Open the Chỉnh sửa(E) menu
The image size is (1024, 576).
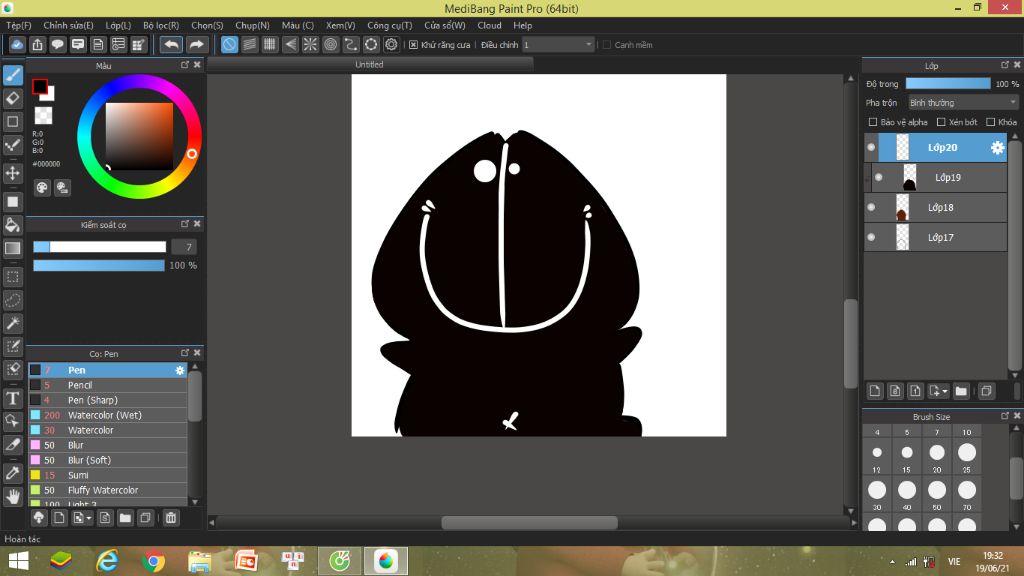pos(69,25)
